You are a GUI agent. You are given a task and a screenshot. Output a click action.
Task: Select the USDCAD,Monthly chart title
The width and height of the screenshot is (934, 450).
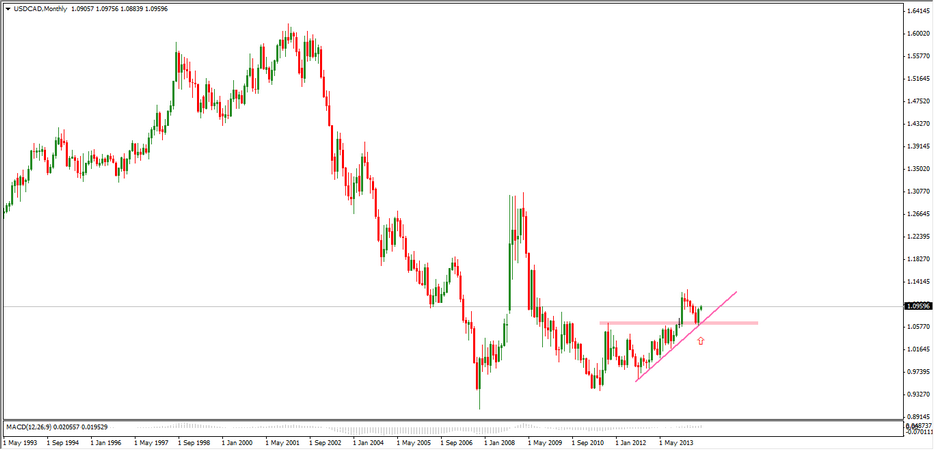pos(42,9)
